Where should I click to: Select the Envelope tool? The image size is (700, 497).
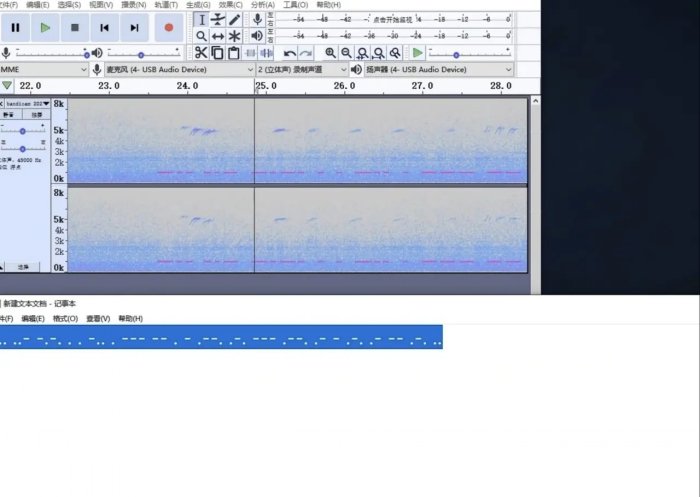click(x=218, y=19)
